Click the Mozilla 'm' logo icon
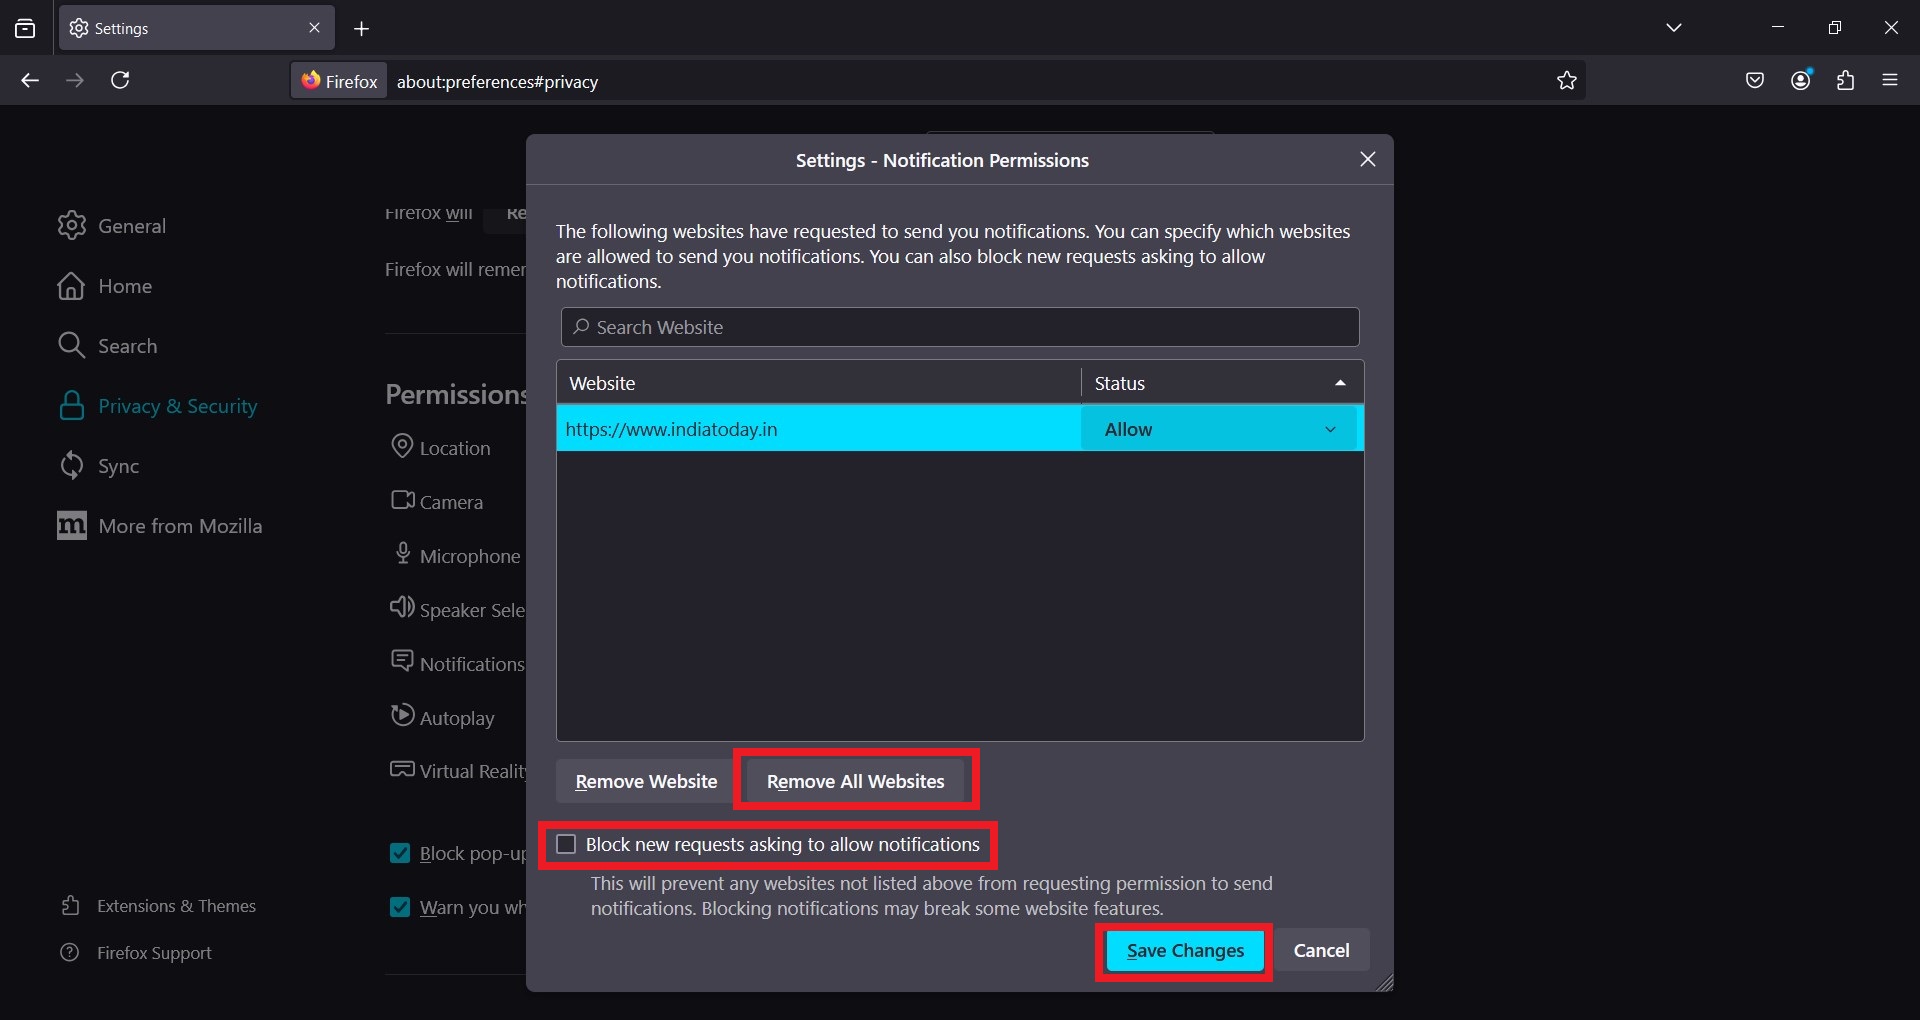This screenshot has width=1920, height=1020. tap(71, 525)
